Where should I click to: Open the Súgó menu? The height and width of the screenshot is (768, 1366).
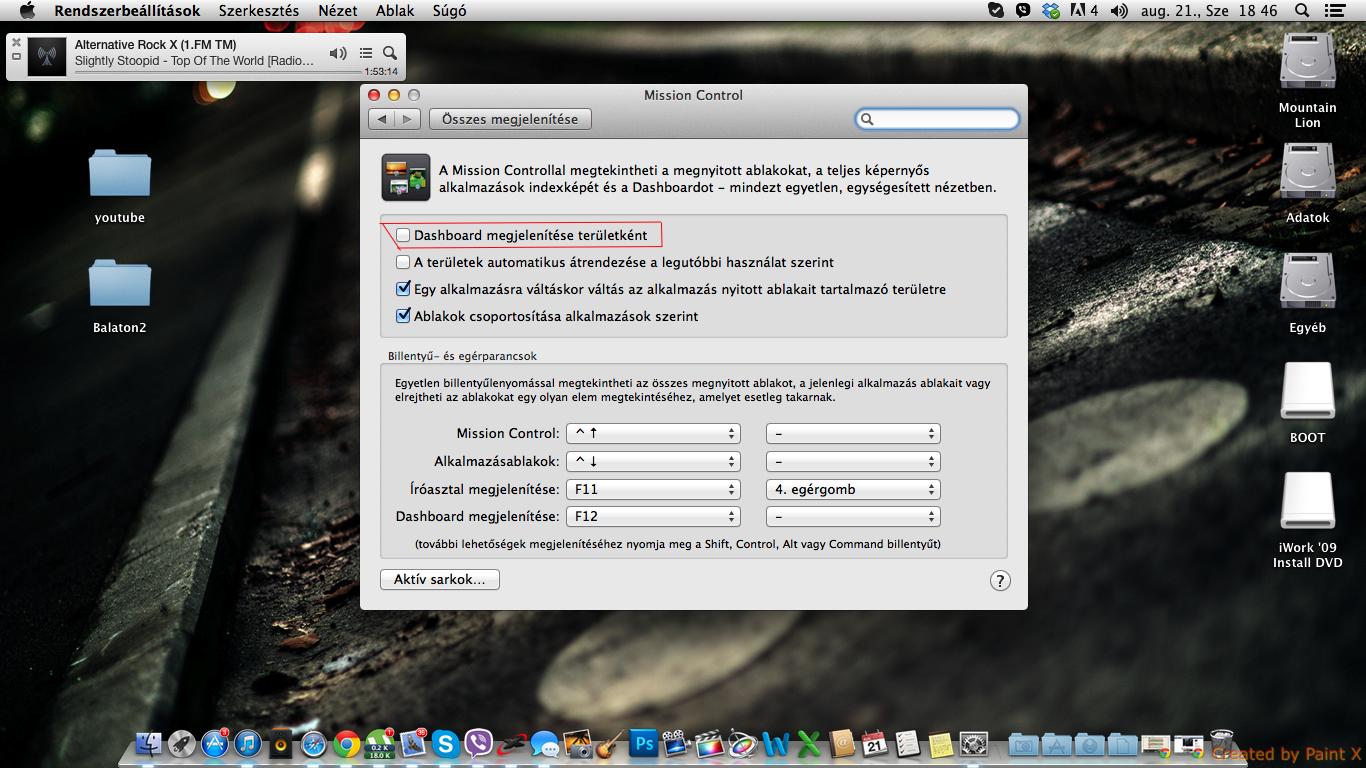(x=449, y=10)
